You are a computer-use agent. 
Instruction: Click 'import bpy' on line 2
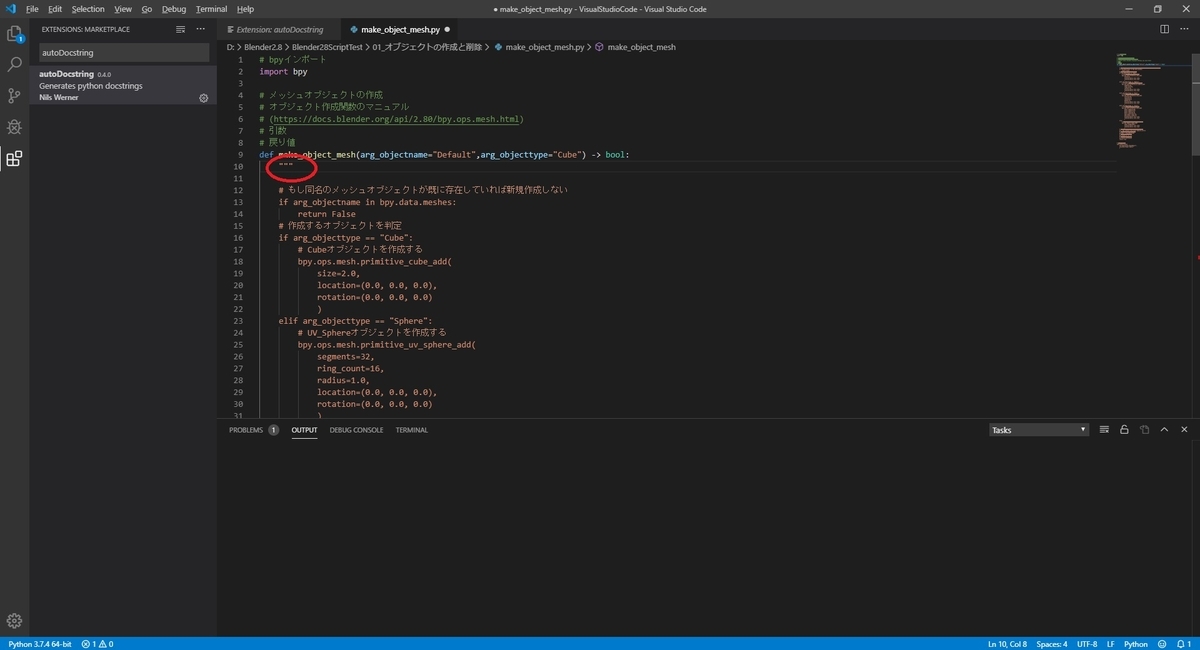(x=283, y=71)
